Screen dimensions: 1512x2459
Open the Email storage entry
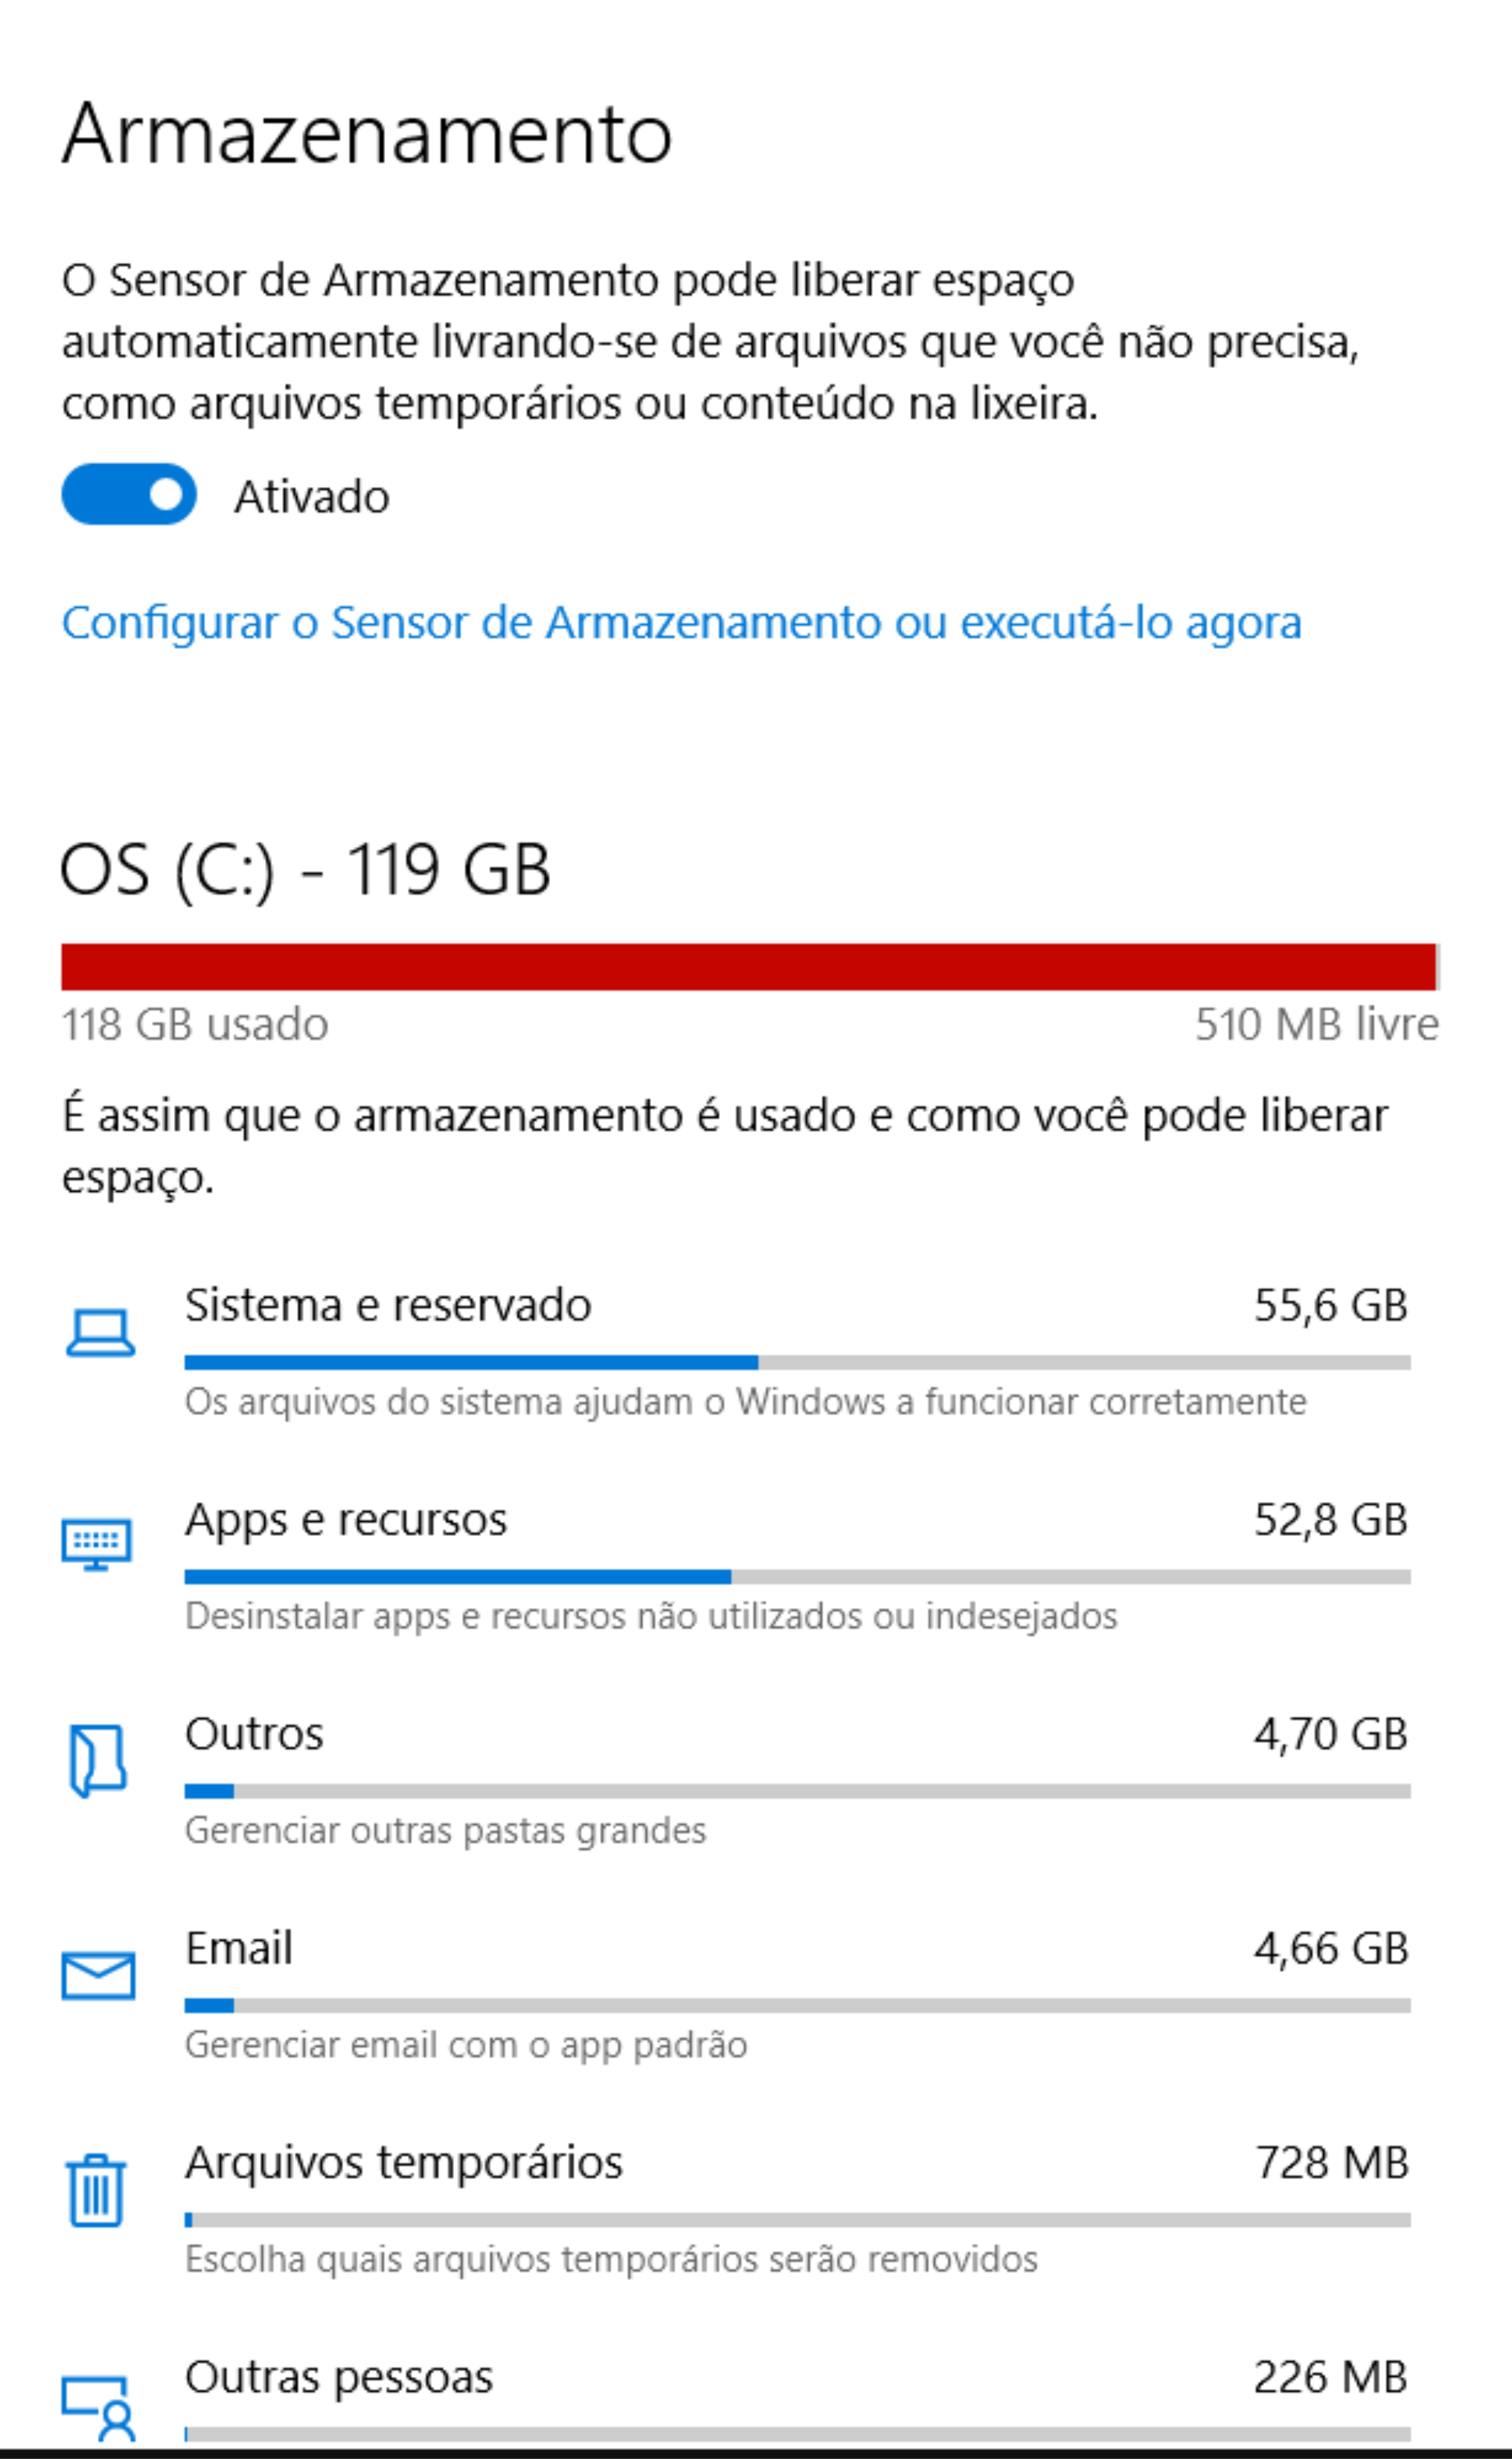pyautogui.click(x=737, y=1994)
